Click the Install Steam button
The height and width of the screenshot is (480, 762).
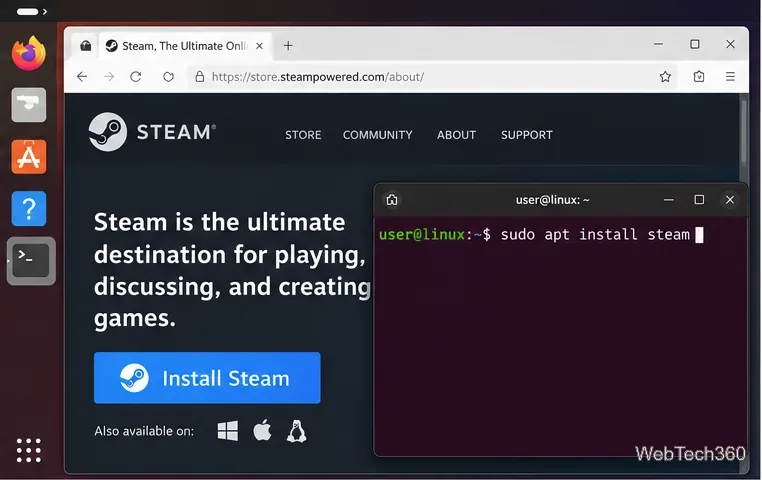coord(207,378)
